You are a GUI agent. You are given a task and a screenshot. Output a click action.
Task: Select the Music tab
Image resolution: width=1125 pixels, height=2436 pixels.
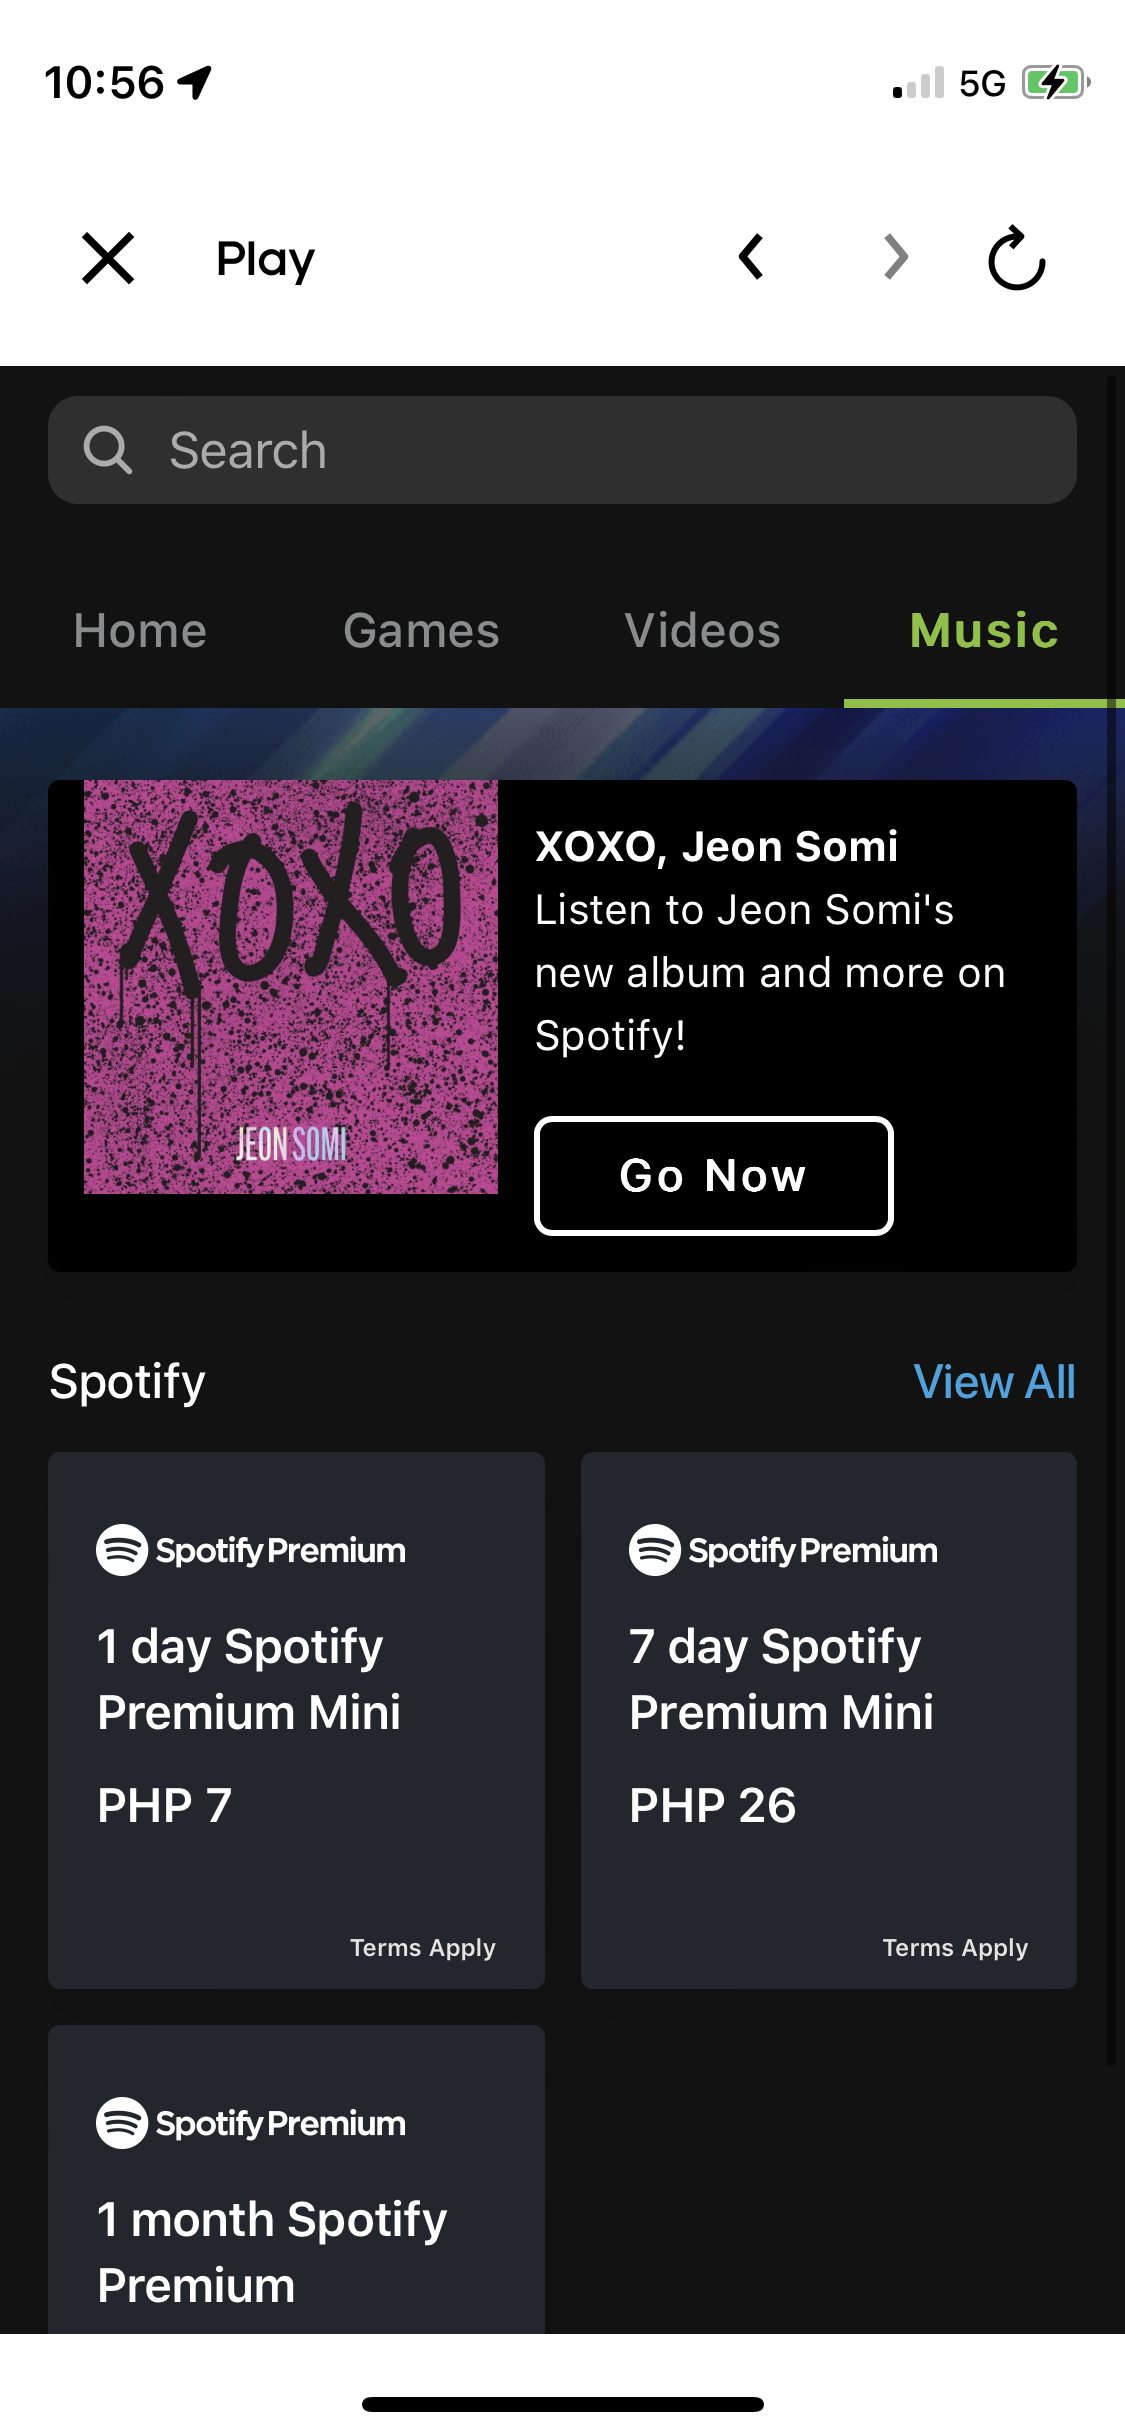click(984, 631)
